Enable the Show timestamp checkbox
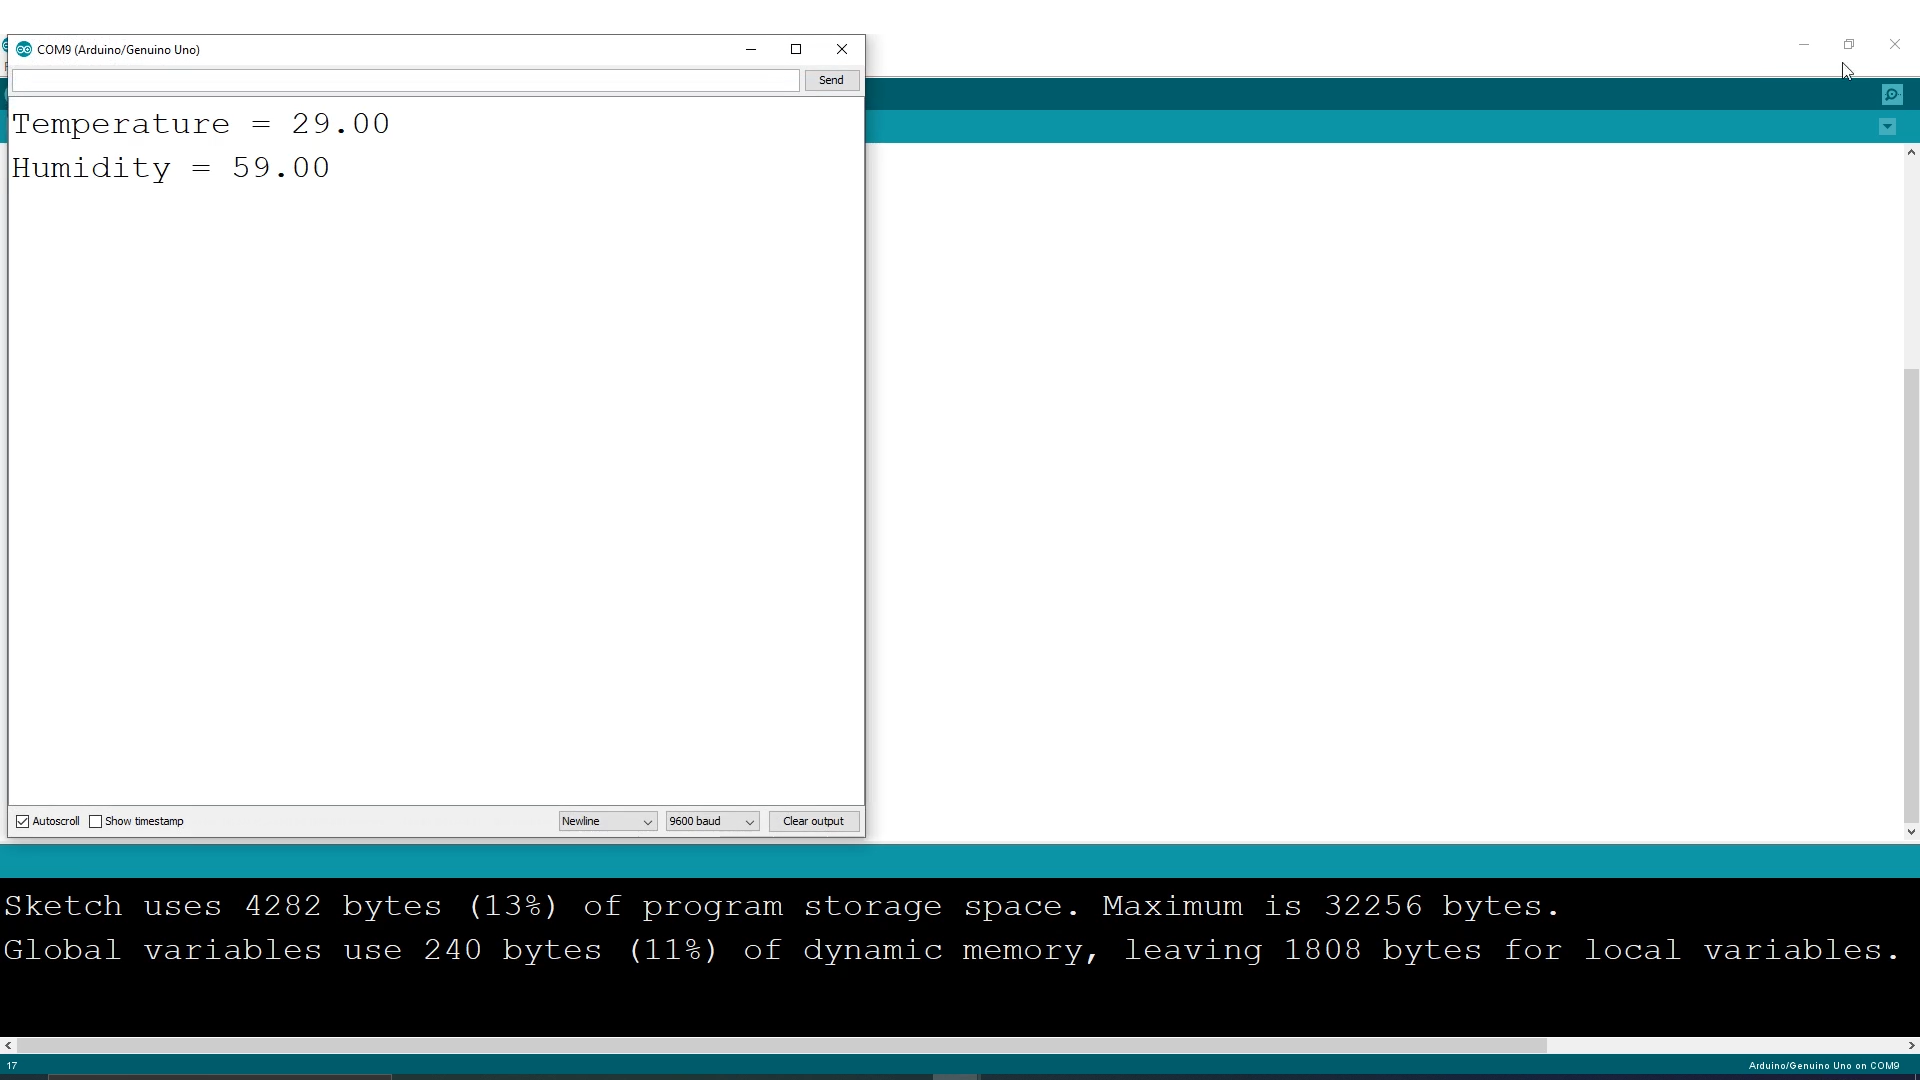 96,821
